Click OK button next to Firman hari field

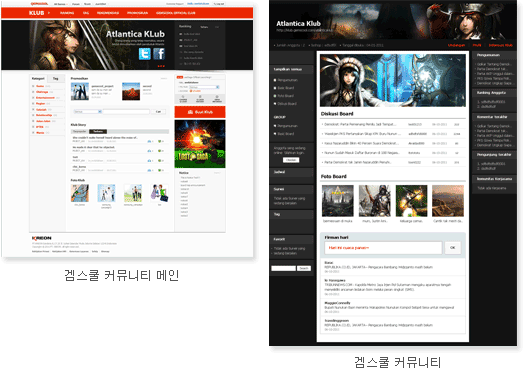click(453, 247)
